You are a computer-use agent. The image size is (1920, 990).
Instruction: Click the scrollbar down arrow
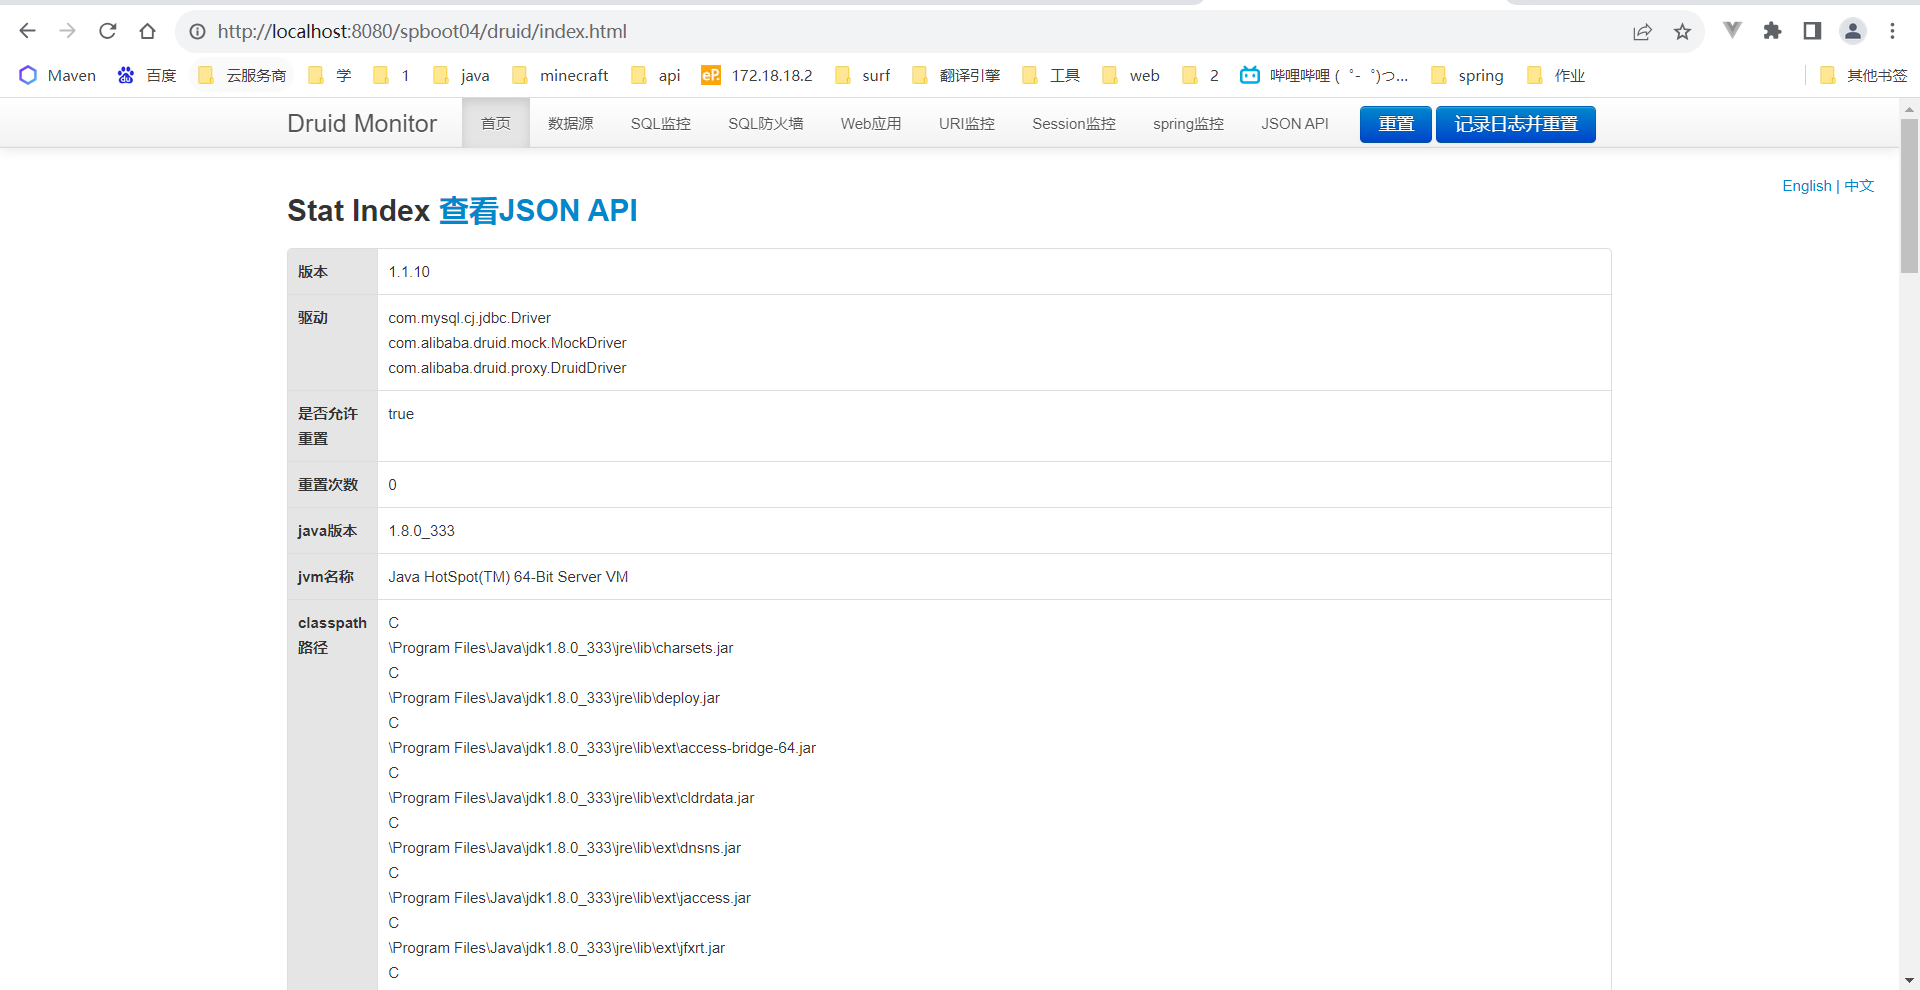[x=1909, y=980]
